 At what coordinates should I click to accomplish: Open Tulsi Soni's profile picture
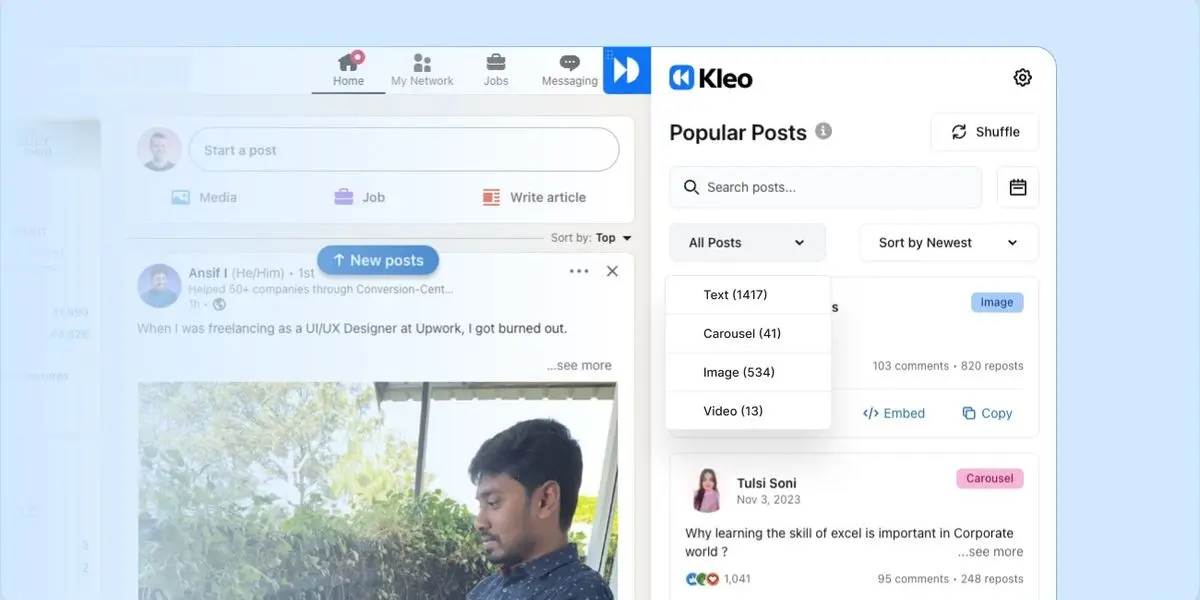pyautogui.click(x=707, y=490)
